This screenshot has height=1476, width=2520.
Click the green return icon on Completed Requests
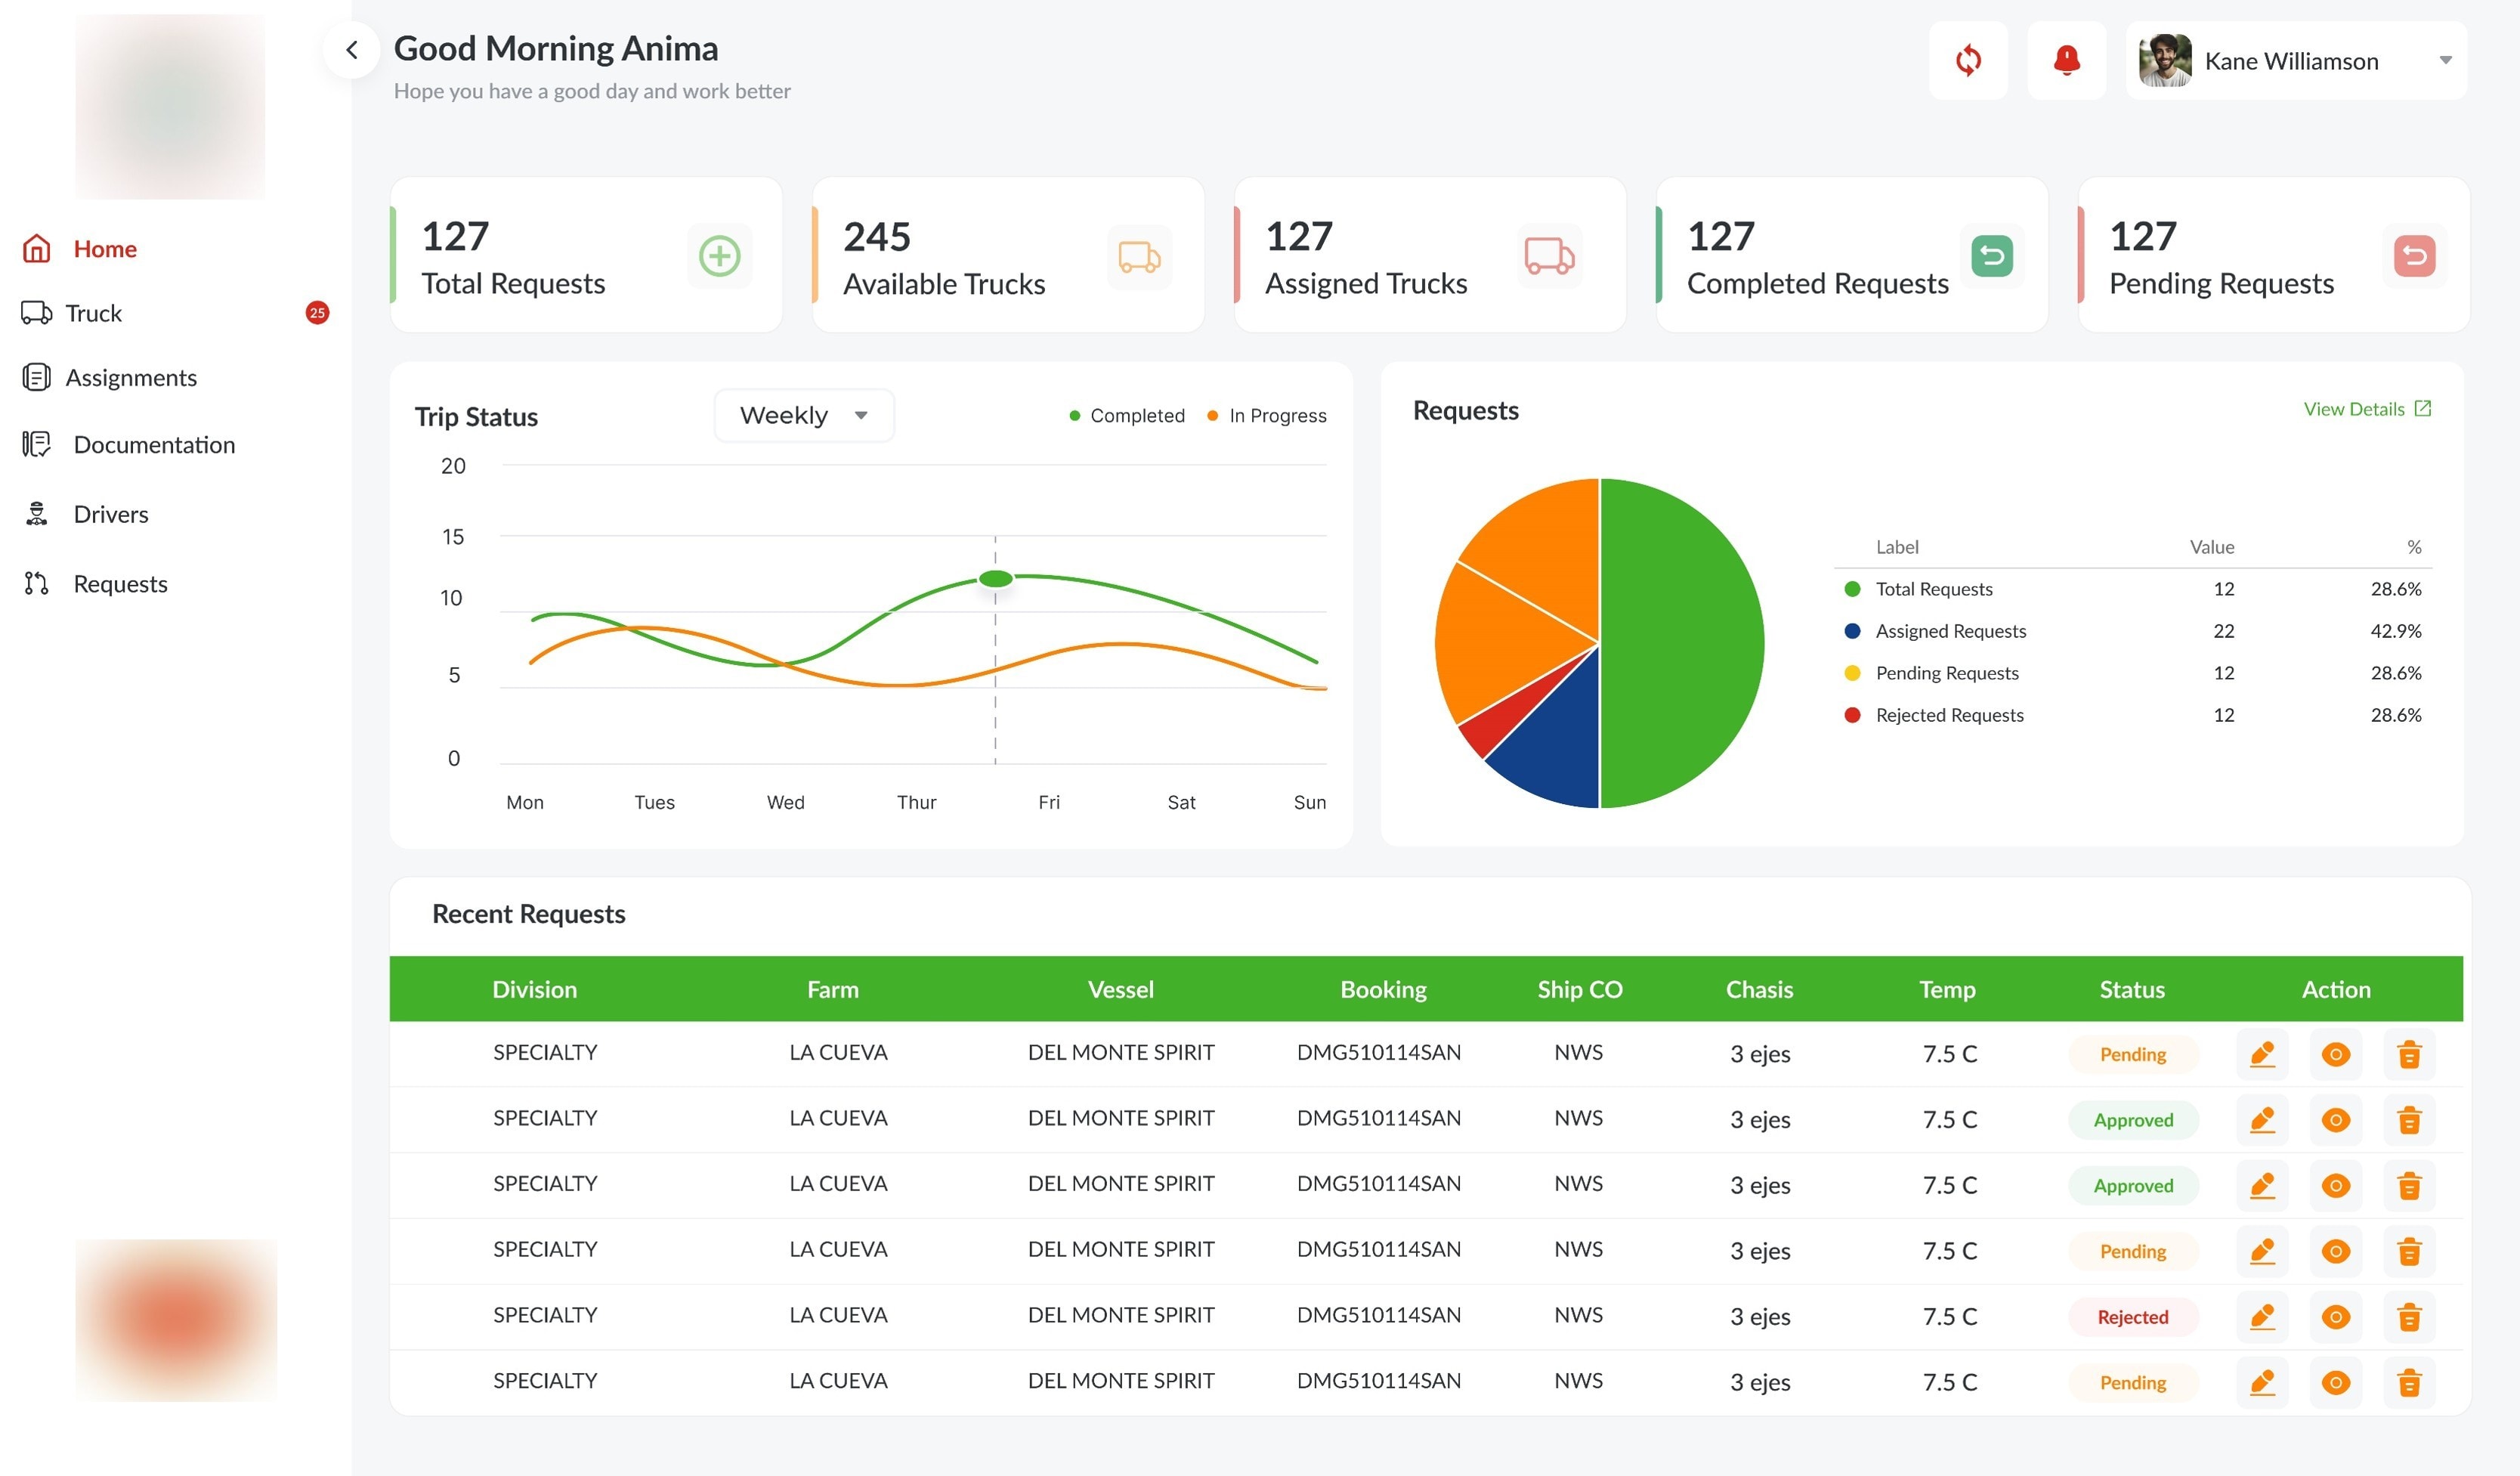pos(1991,256)
